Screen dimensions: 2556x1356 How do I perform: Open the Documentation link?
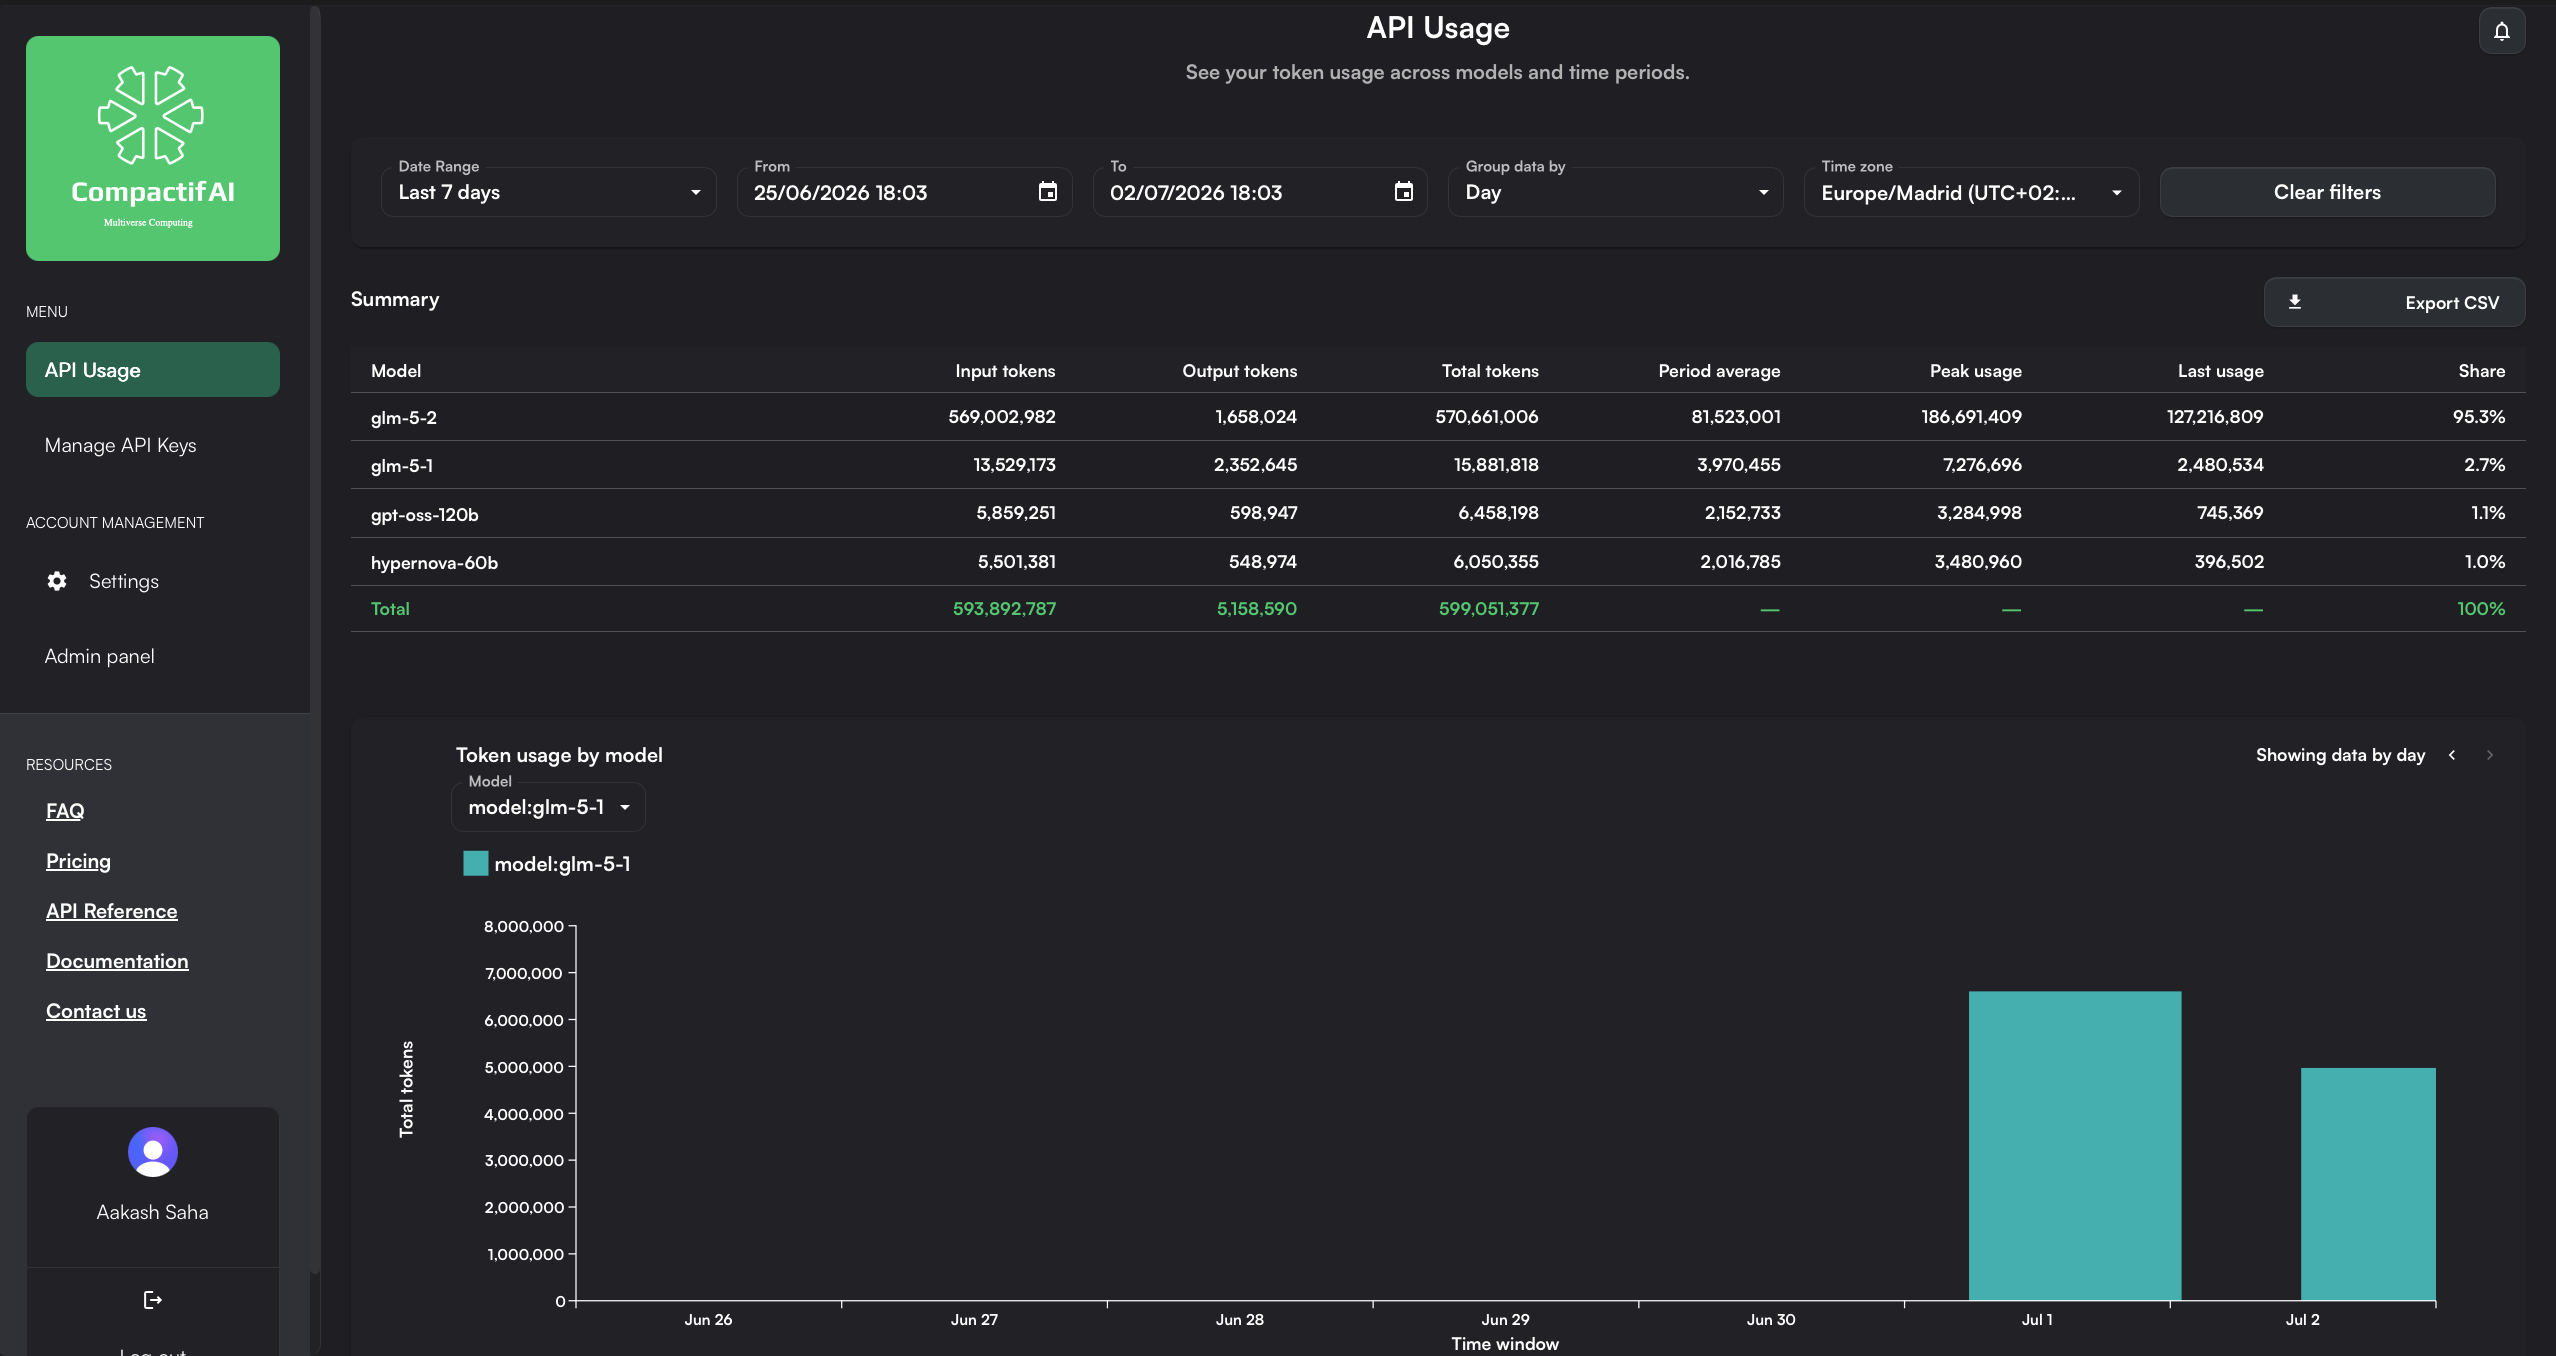pyautogui.click(x=117, y=961)
